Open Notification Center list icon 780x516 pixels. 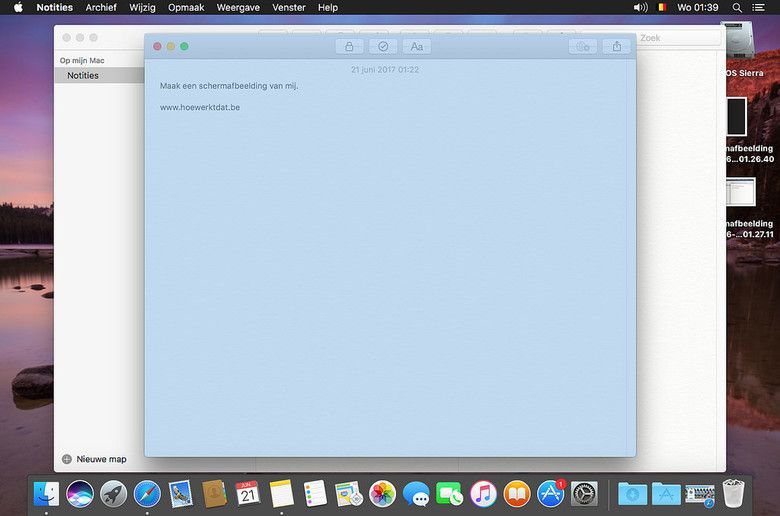(758, 7)
